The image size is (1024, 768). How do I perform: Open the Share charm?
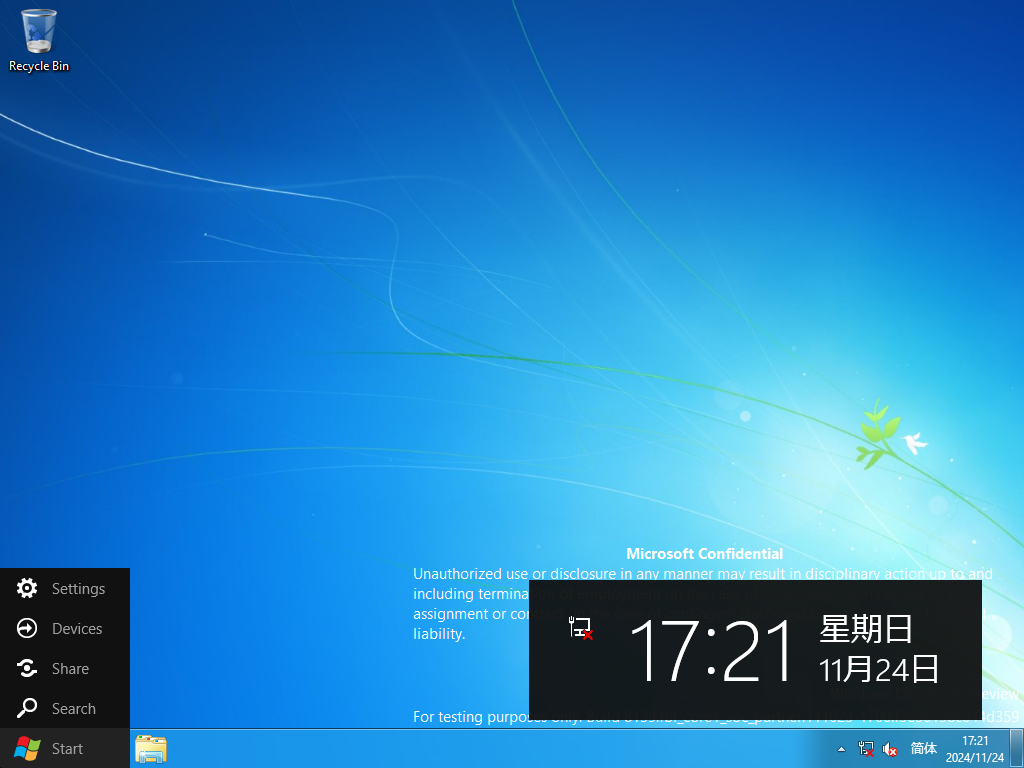(x=65, y=668)
